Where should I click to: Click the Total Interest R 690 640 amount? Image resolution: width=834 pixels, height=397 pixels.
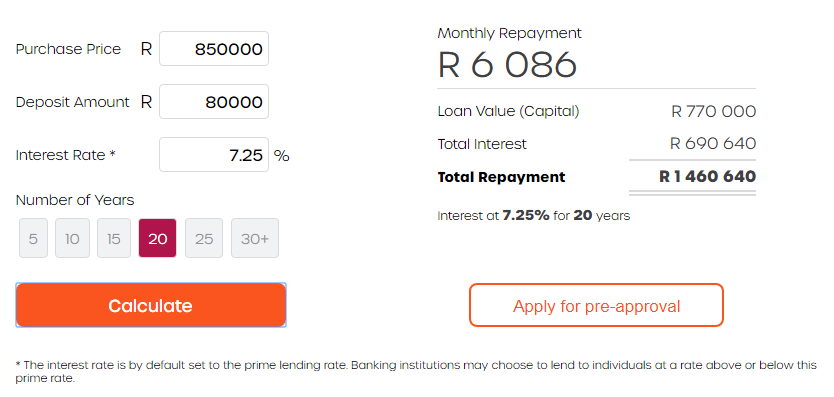point(713,144)
